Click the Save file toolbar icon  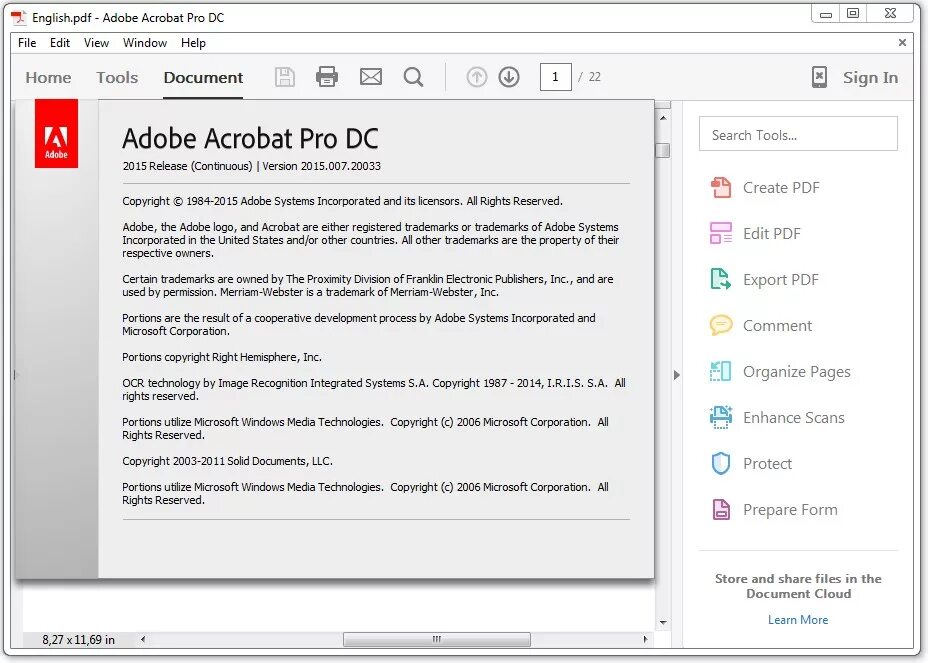[285, 77]
